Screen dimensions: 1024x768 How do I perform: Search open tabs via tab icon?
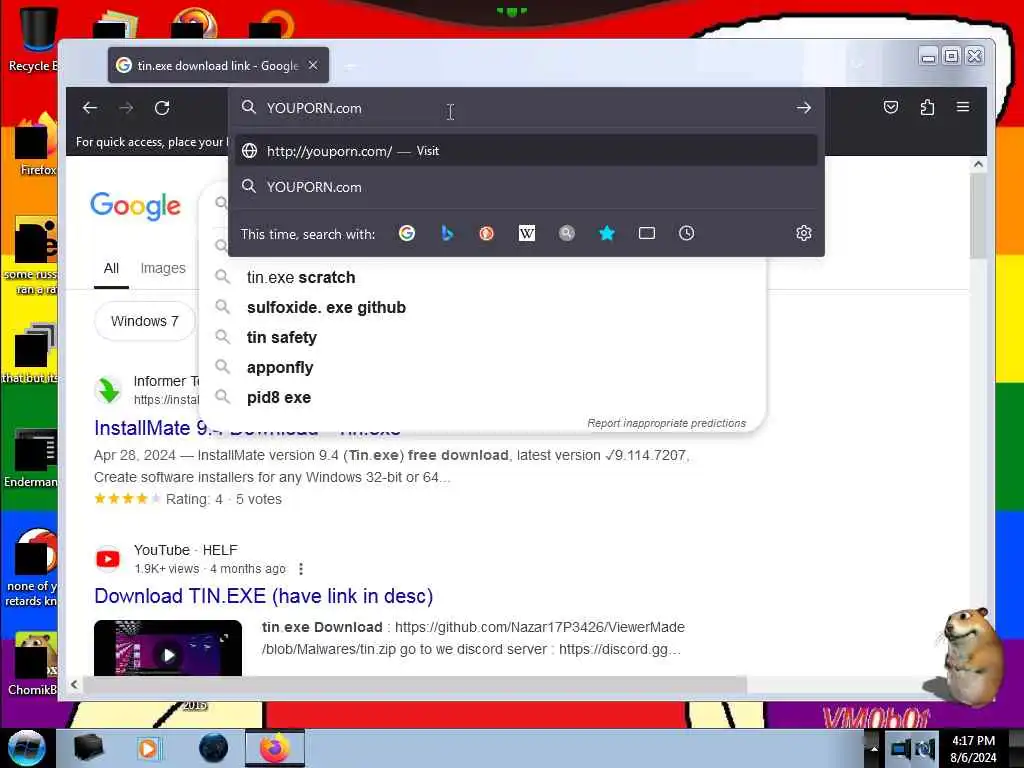coord(647,233)
